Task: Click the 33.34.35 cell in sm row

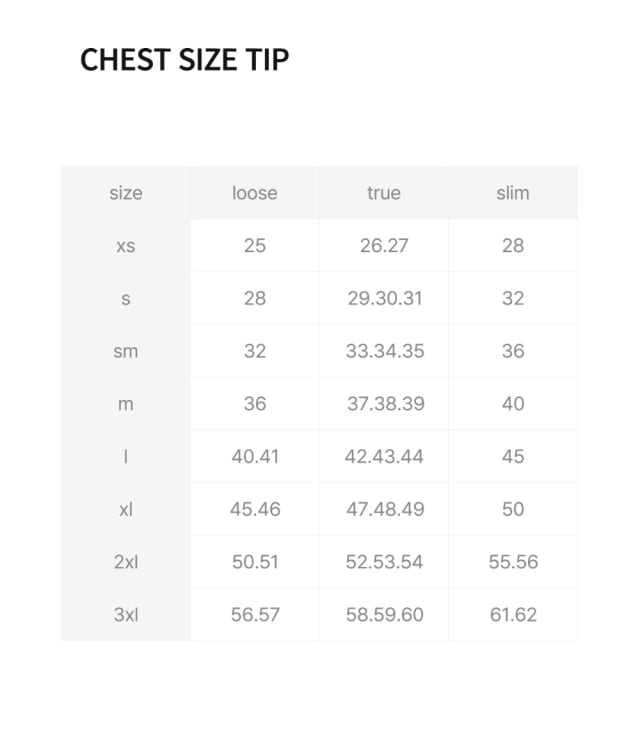Action: 384,351
